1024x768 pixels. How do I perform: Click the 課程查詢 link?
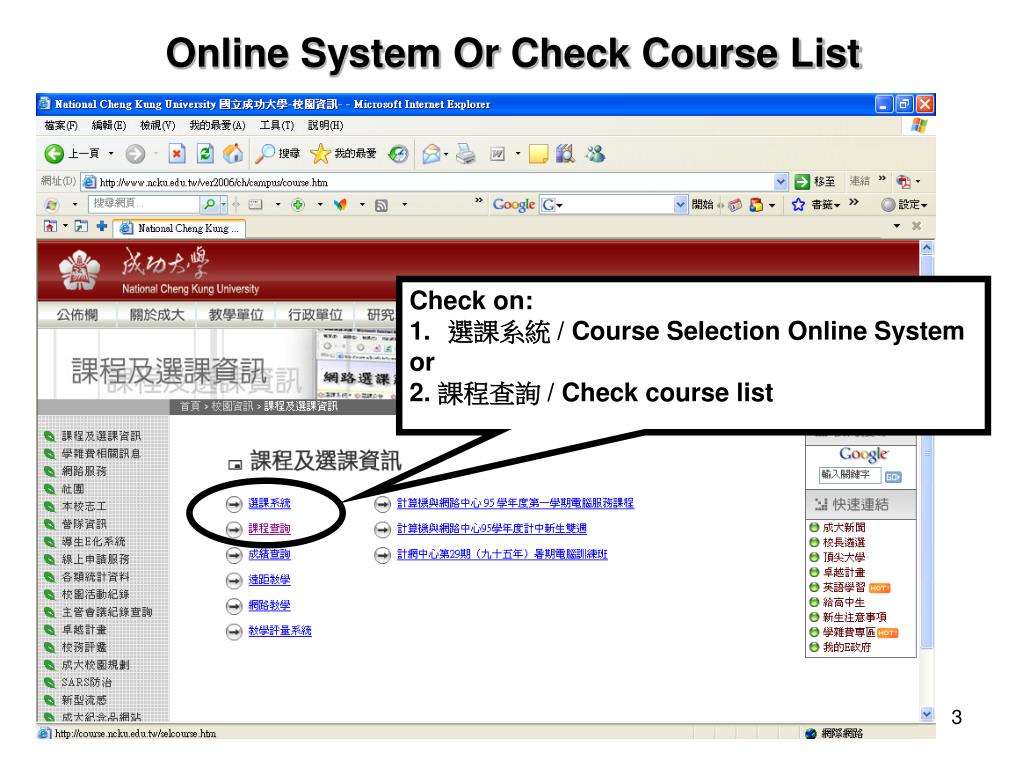coord(269,529)
